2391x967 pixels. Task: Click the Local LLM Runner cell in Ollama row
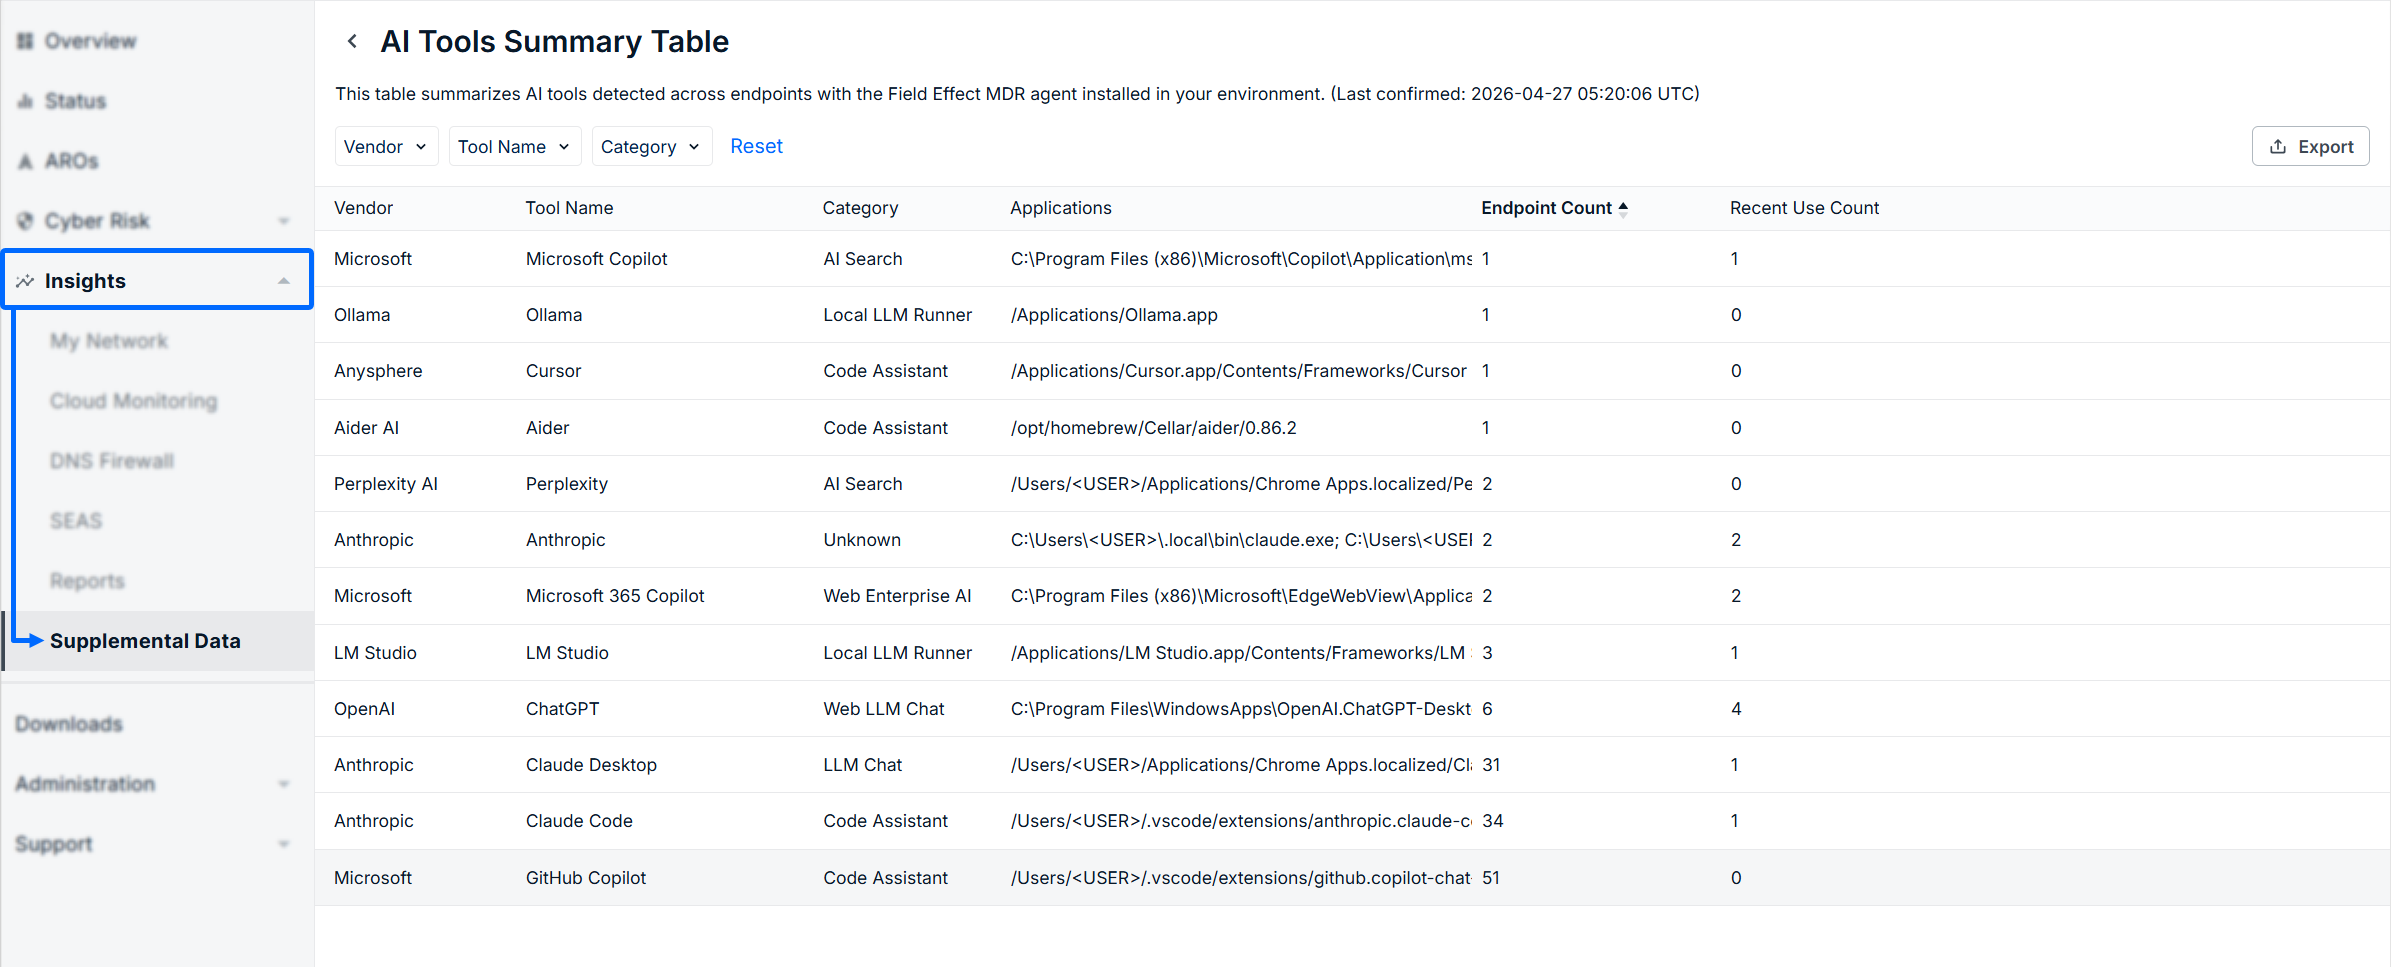click(897, 315)
